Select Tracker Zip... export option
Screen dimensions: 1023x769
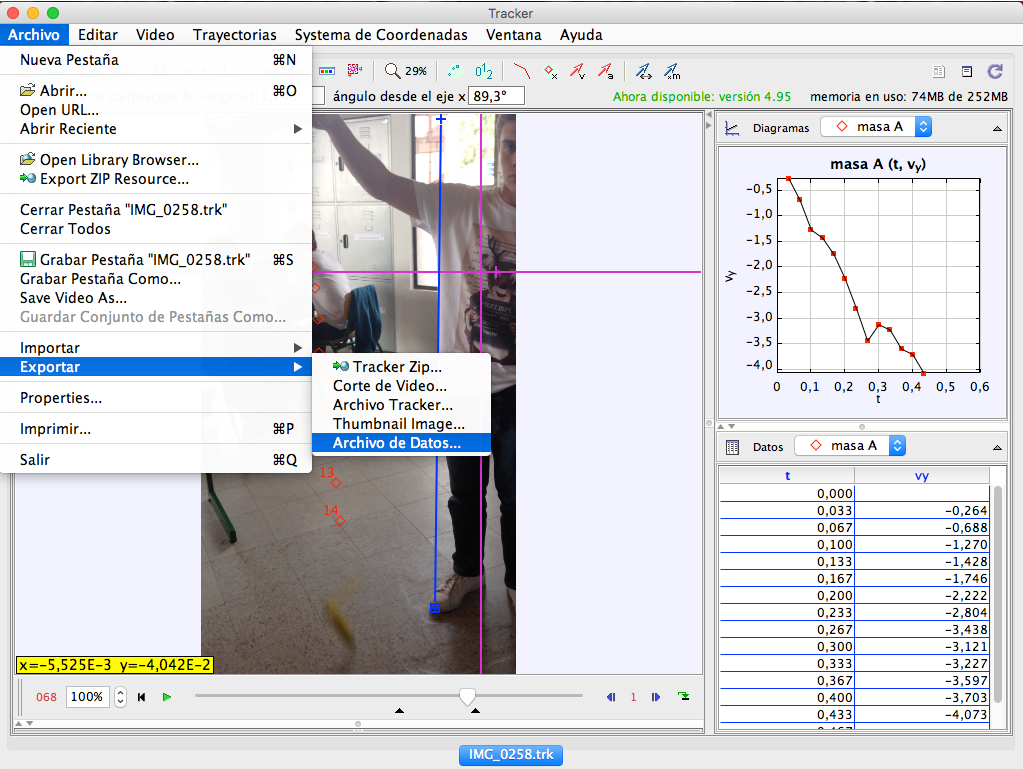401,367
